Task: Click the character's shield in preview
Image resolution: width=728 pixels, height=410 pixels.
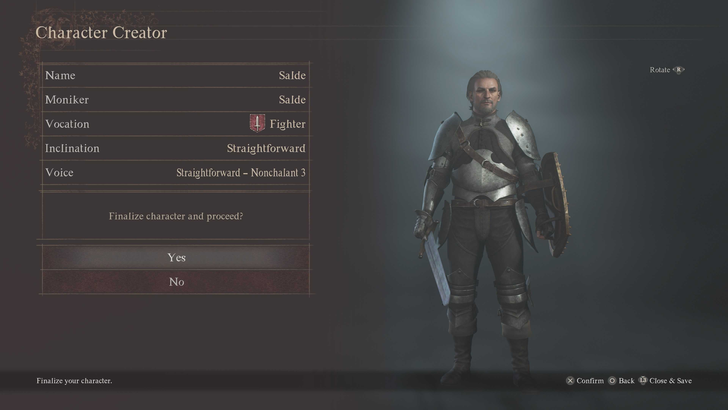Action: tap(555, 204)
